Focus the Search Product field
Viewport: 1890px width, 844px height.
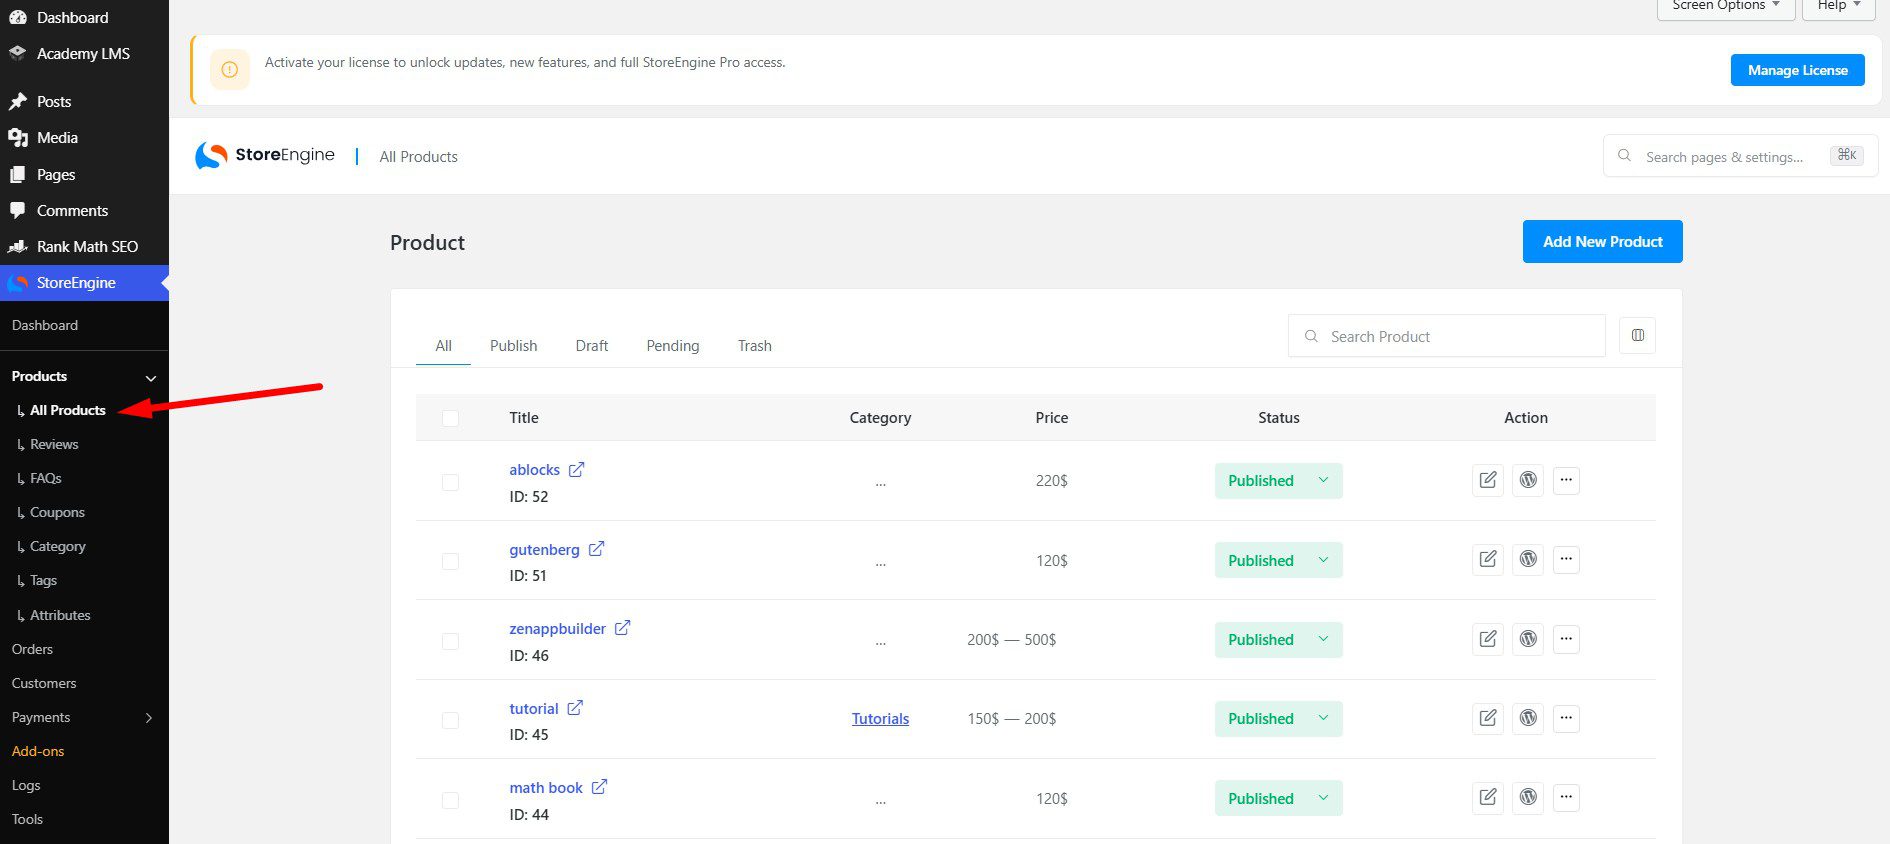(1447, 336)
